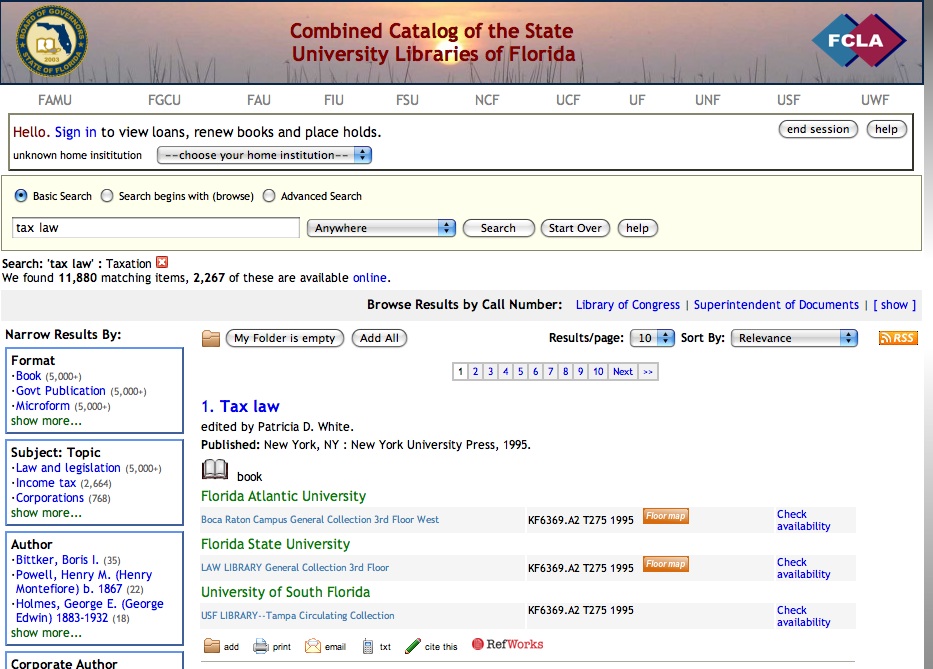Click the tax law search input field
933x669 pixels.
[156, 228]
